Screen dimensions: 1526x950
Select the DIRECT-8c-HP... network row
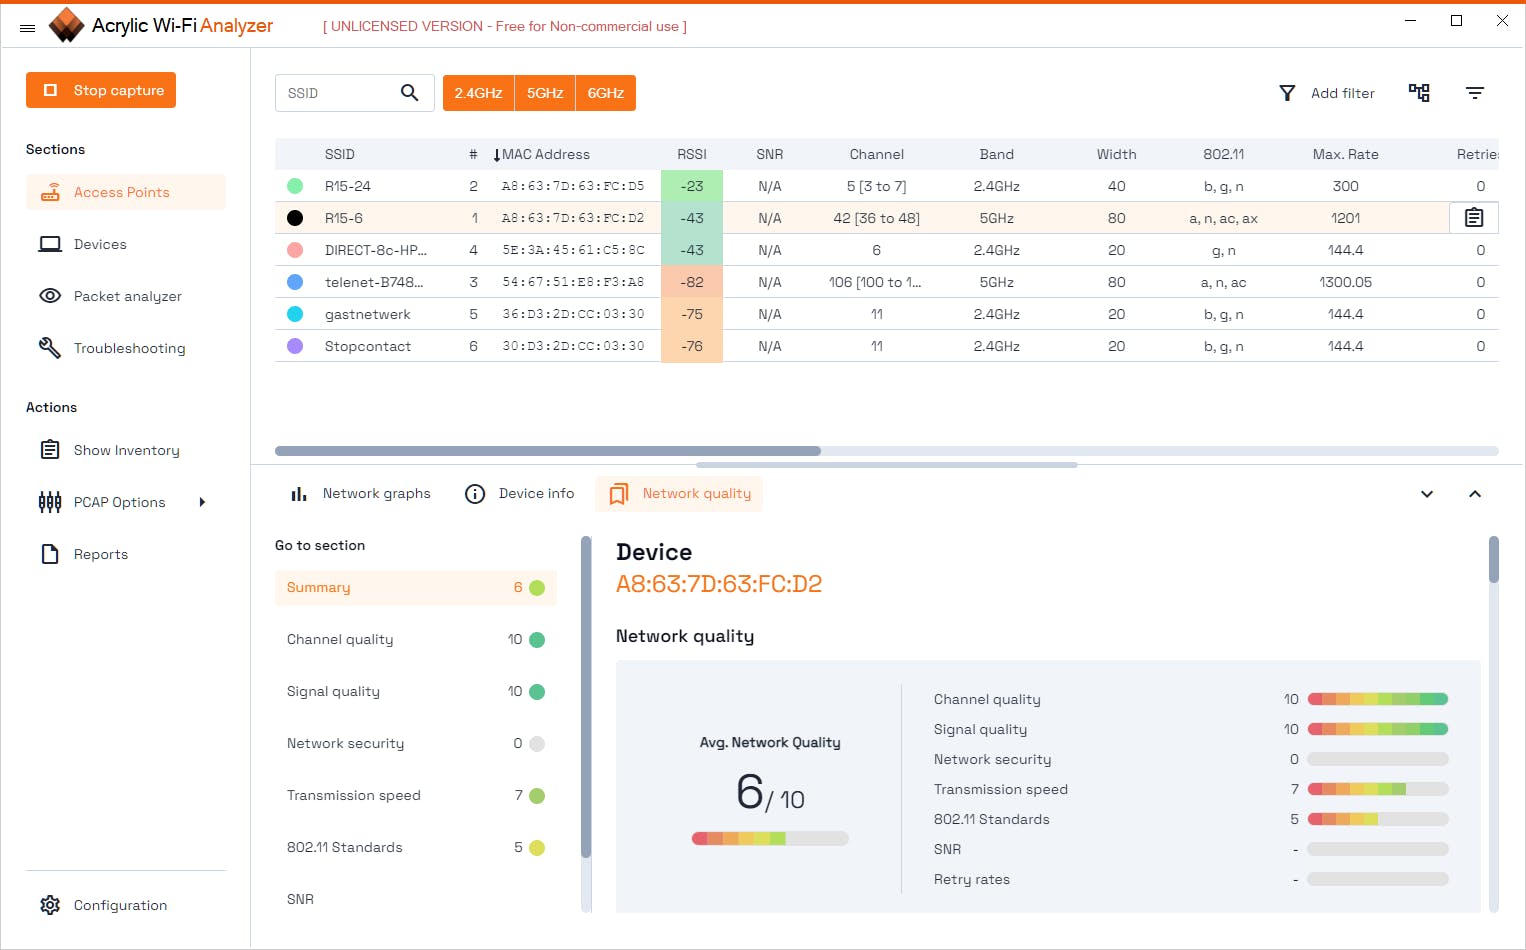point(887,250)
